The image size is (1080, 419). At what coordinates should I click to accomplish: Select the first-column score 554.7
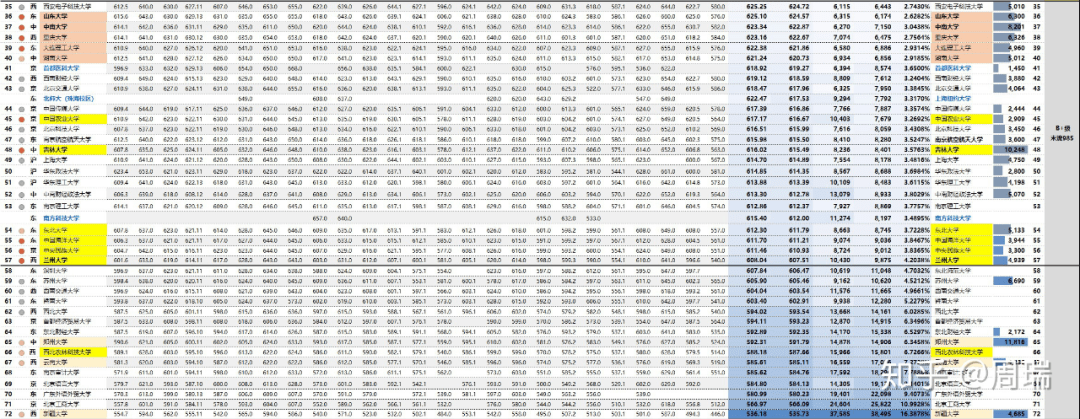point(121,414)
